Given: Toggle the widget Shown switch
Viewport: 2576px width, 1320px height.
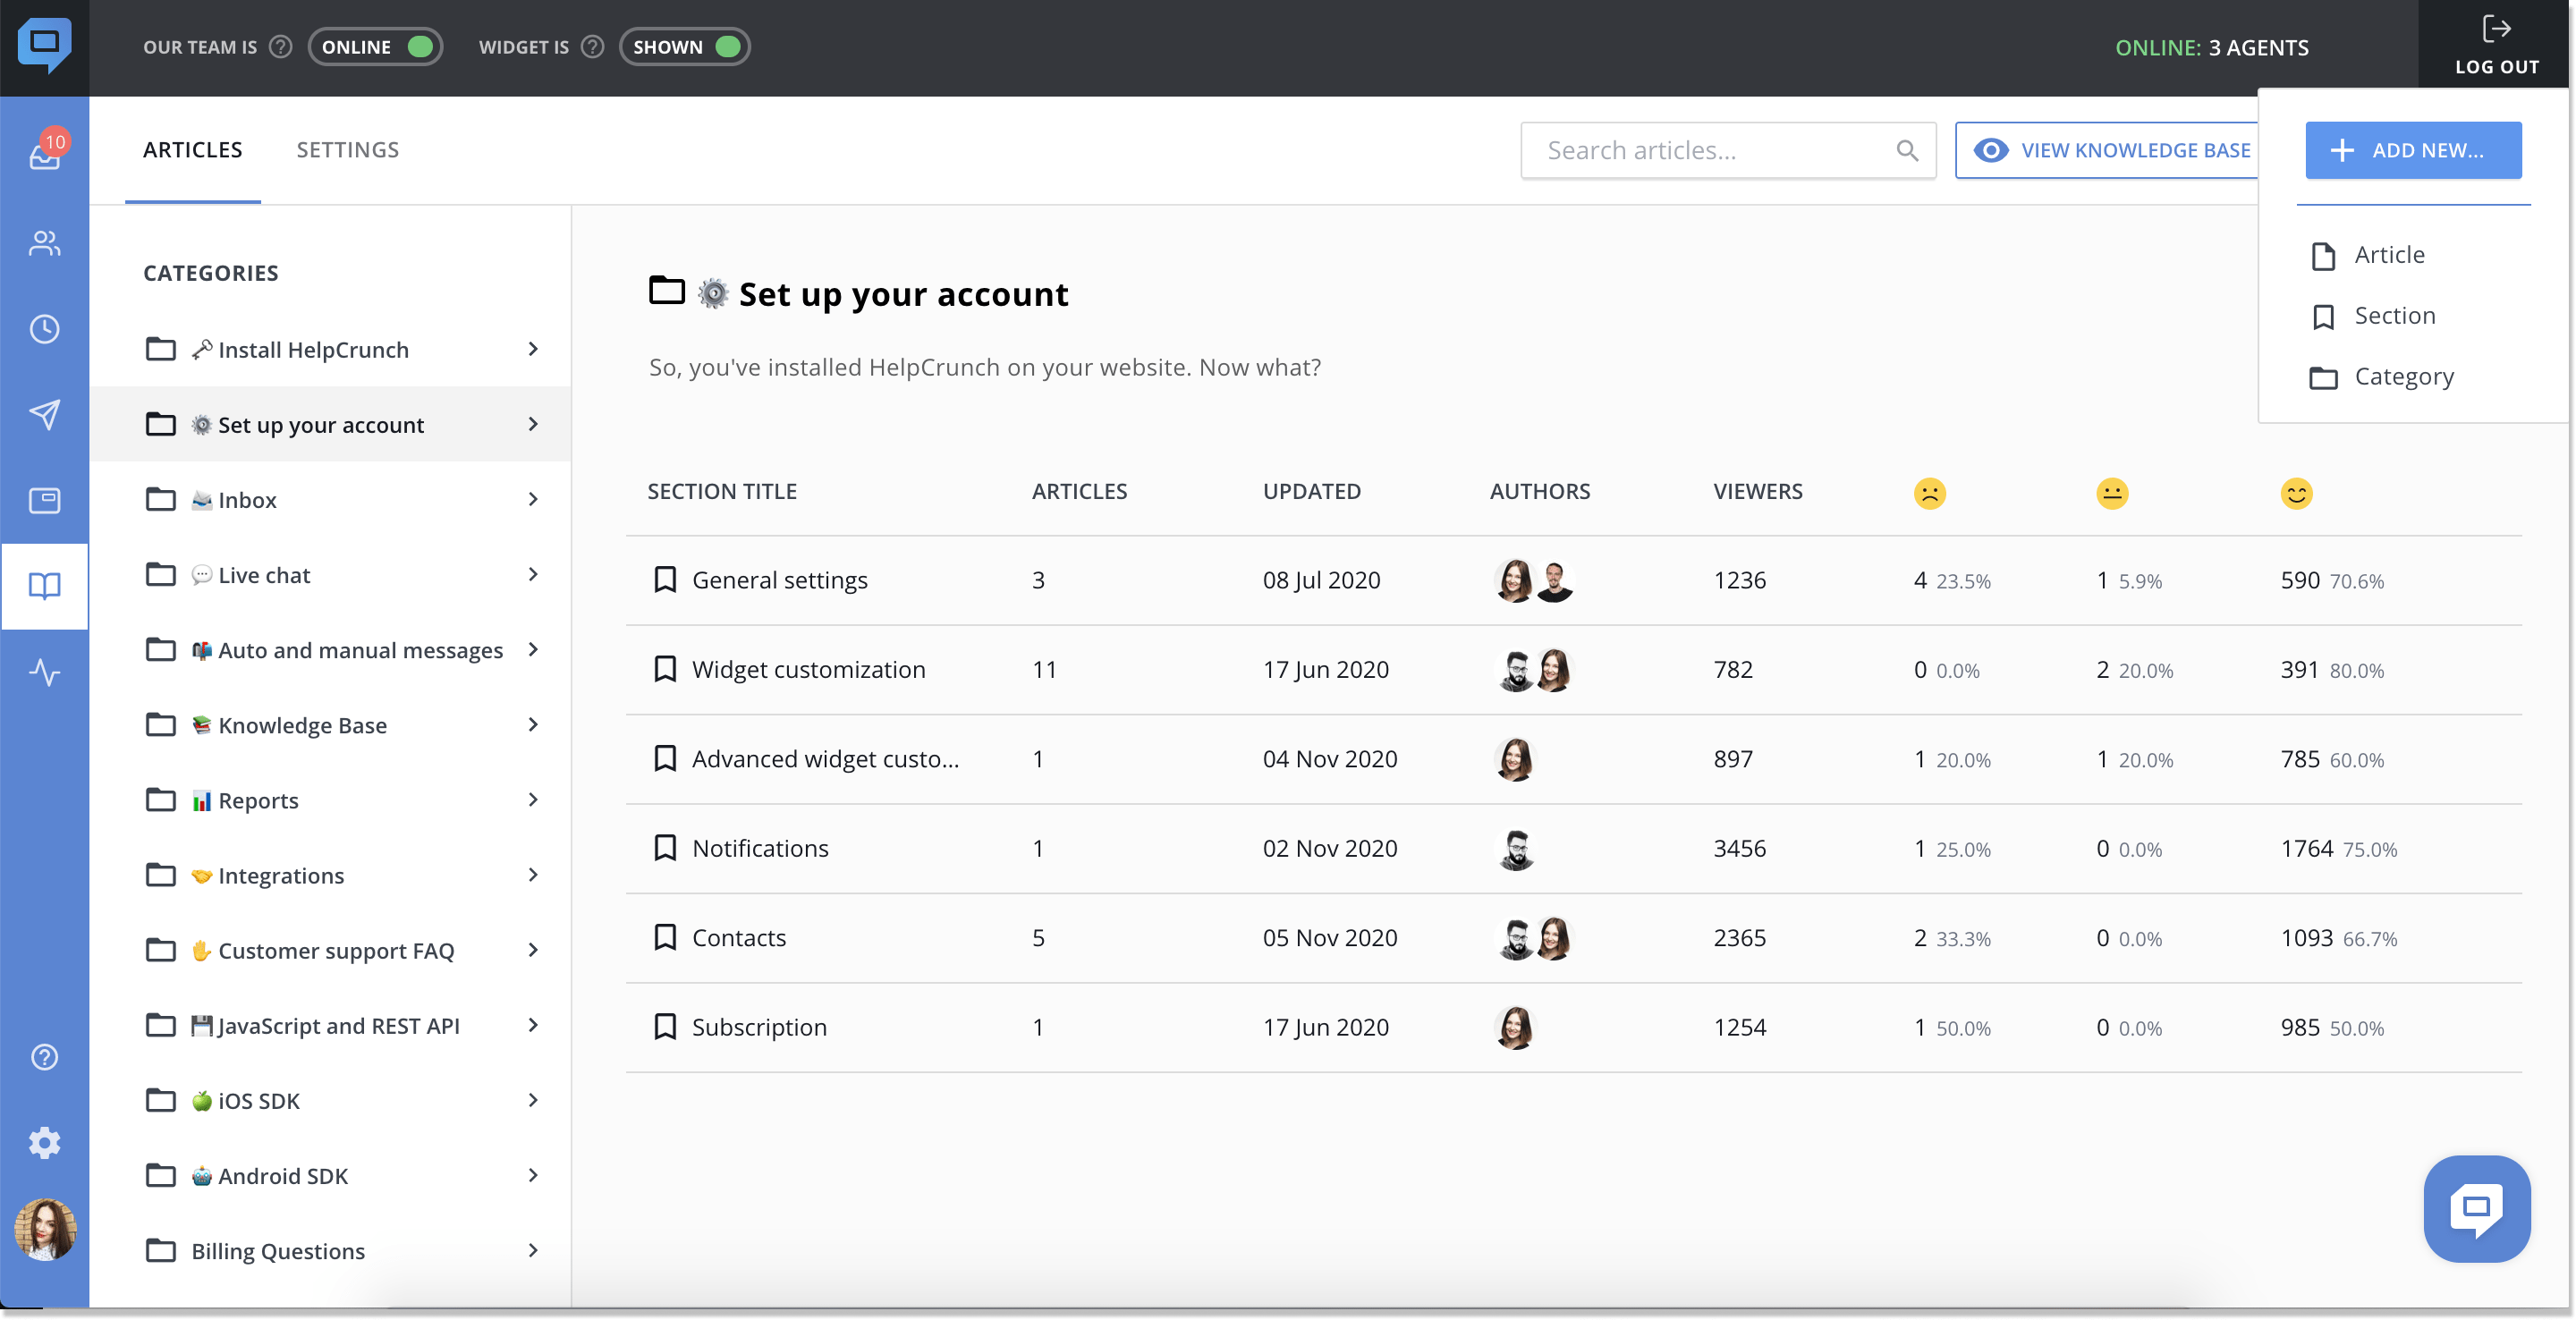Looking at the screenshot, I should (x=685, y=47).
